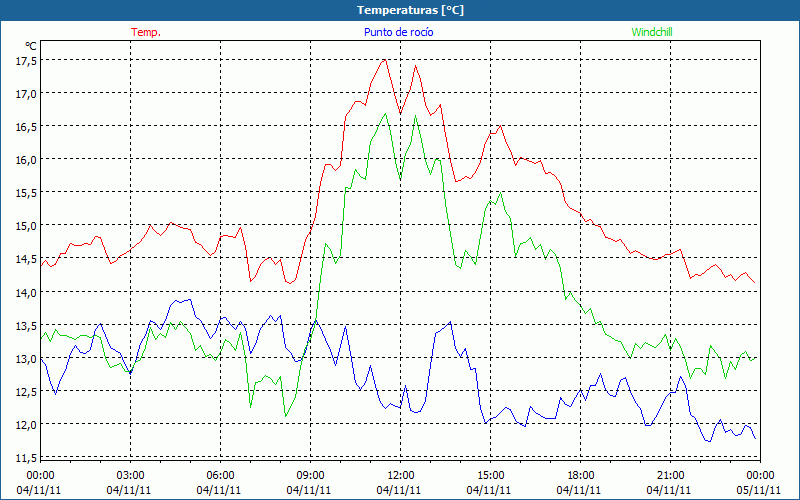Click the 17,5 y-axis value
The image size is (800, 500).
coord(27,61)
